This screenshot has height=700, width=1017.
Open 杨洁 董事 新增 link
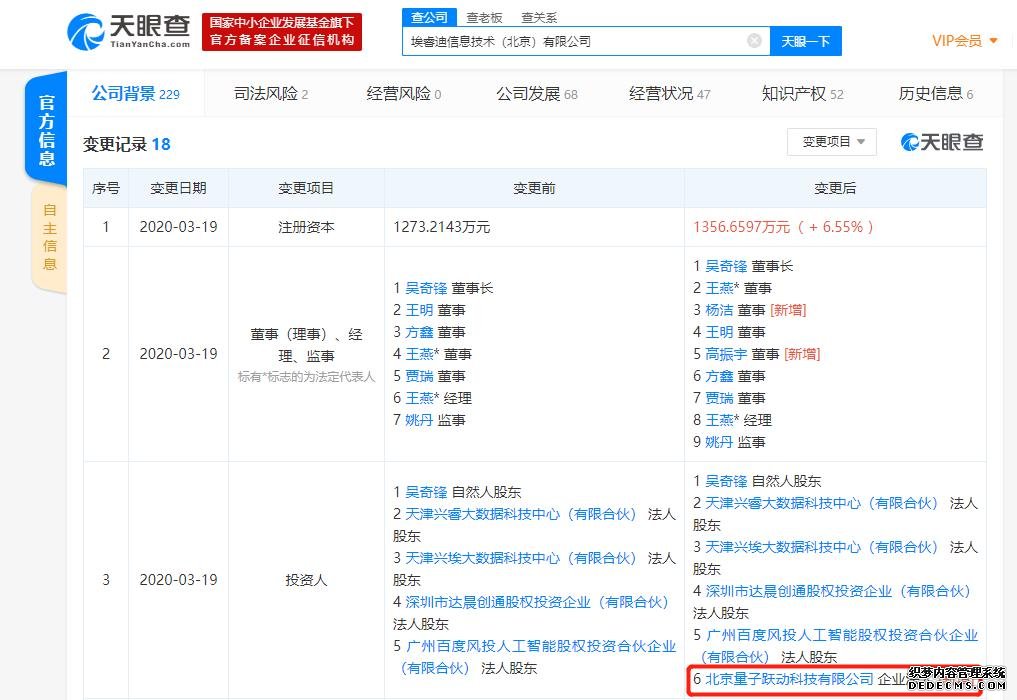click(719, 310)
